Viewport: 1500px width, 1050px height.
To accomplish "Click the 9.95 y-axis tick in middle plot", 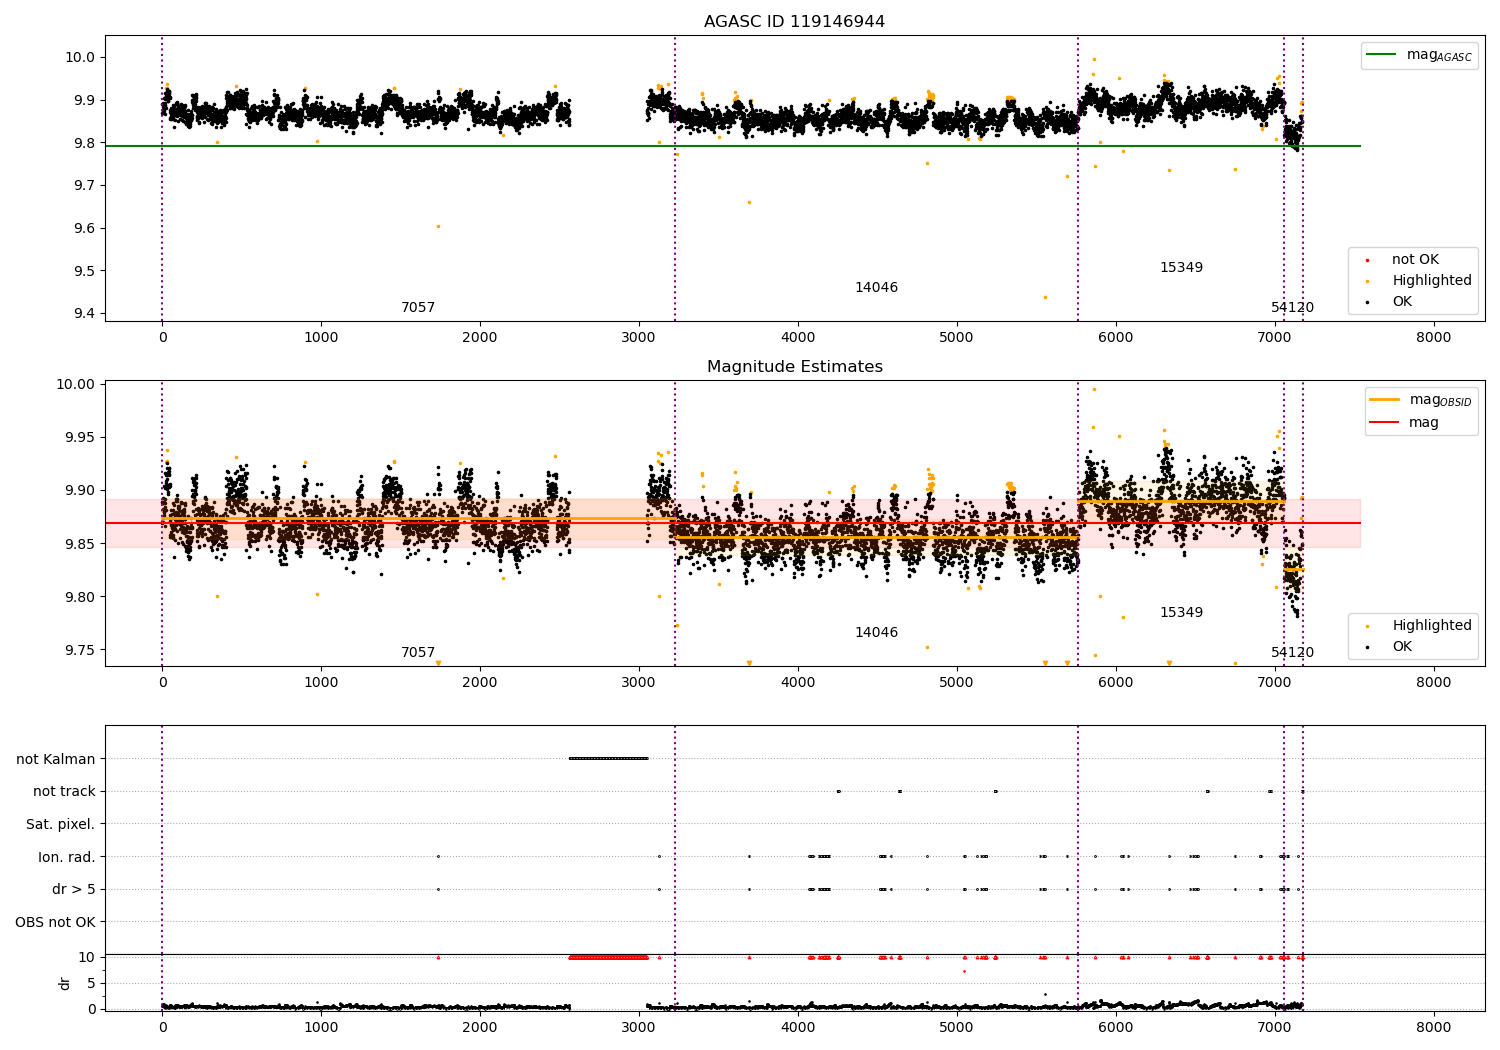I will pyautogui.click(x=79, y=438).
